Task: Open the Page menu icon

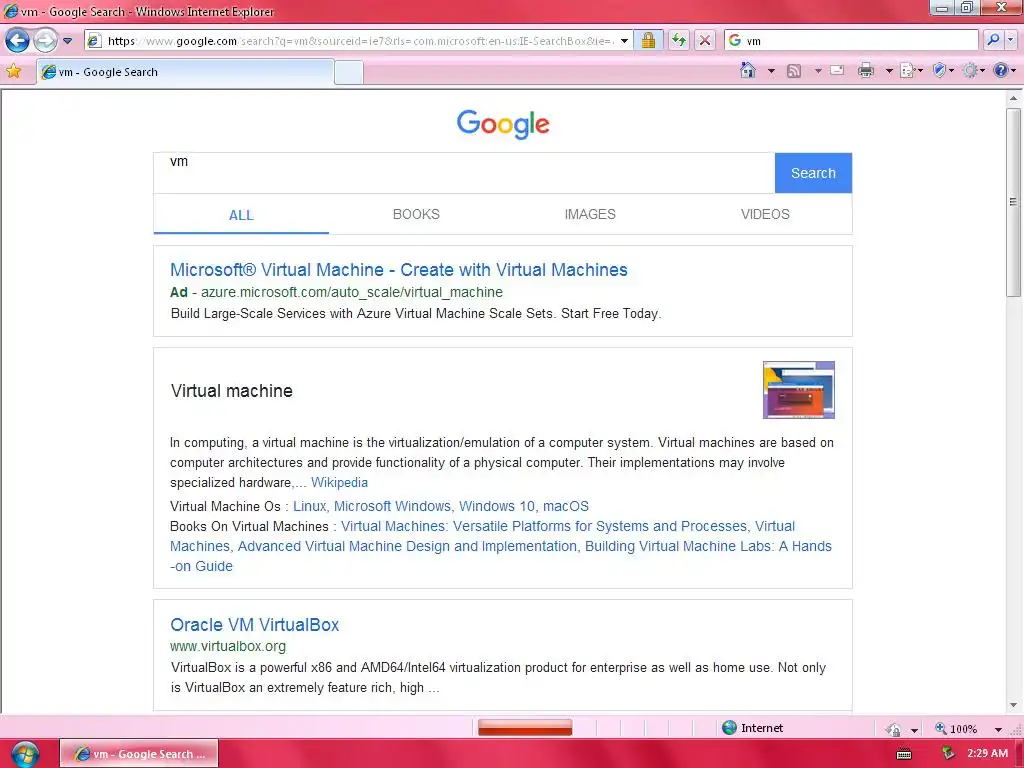Action: pos(910,70)
